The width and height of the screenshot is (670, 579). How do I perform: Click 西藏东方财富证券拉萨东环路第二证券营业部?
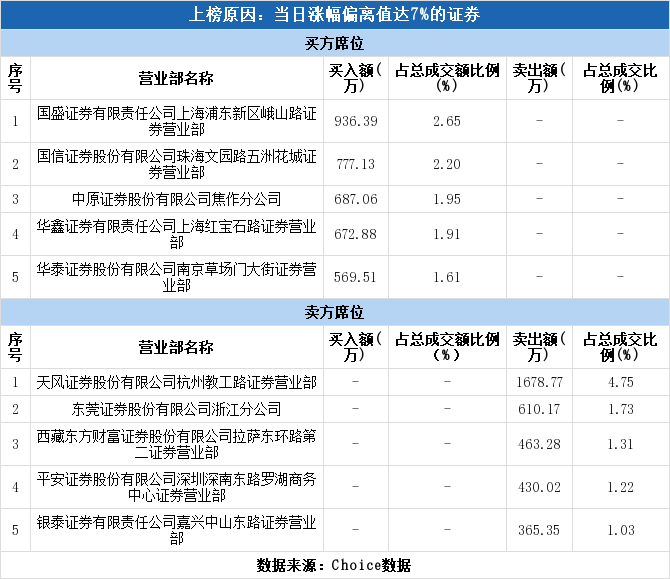(176, 444)
